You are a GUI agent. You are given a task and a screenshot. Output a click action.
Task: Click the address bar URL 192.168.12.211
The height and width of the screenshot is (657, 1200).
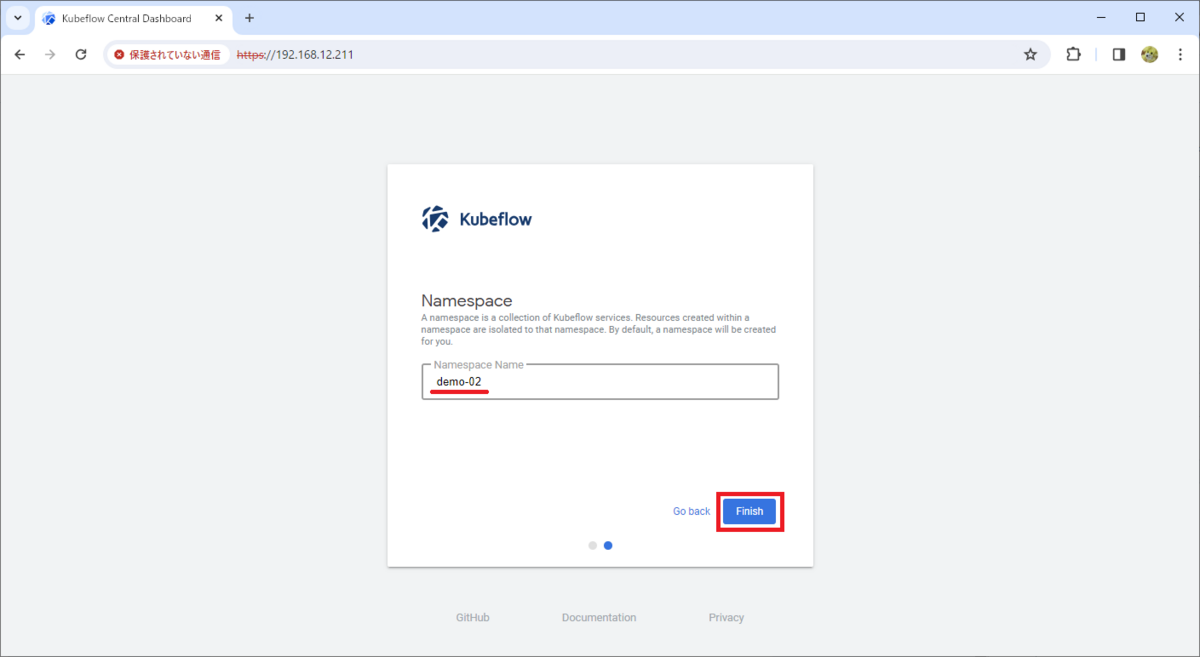click(295, 55)
